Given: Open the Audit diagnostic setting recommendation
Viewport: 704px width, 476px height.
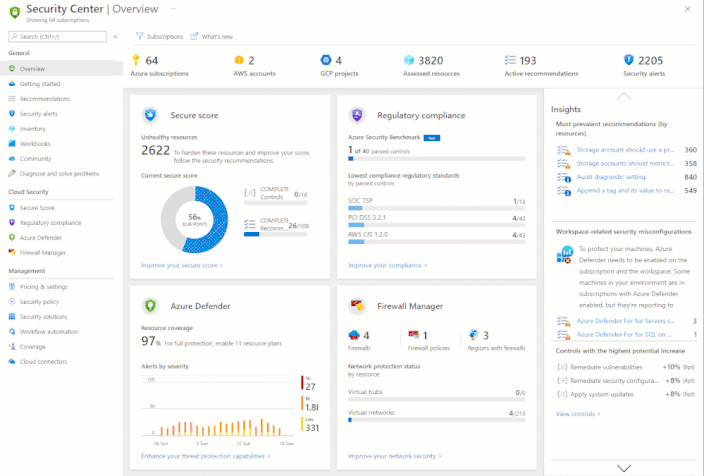Looking at the screenshot, I should tap(611, 177).
